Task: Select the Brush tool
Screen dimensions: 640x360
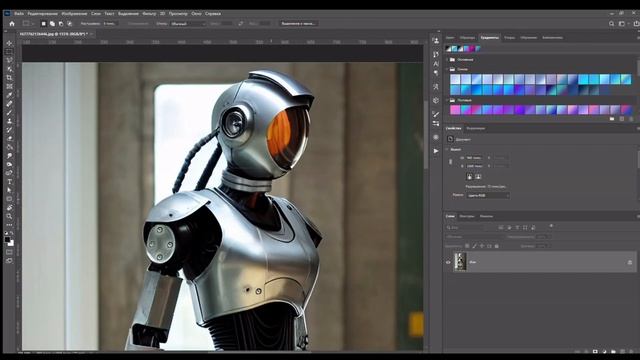Action: (9, 112)
